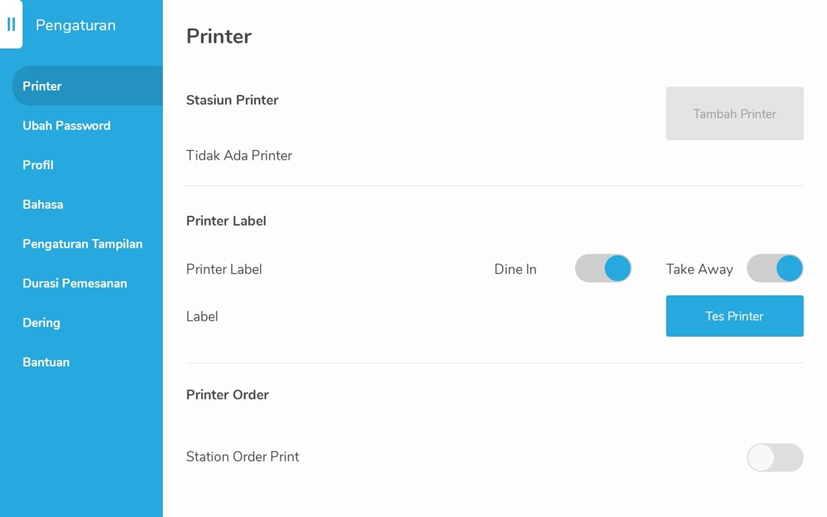Image resolution: width=827 pixels, height=517 pixels.
Task: Click the Stasiun Printer section heading
Action: 232,100
